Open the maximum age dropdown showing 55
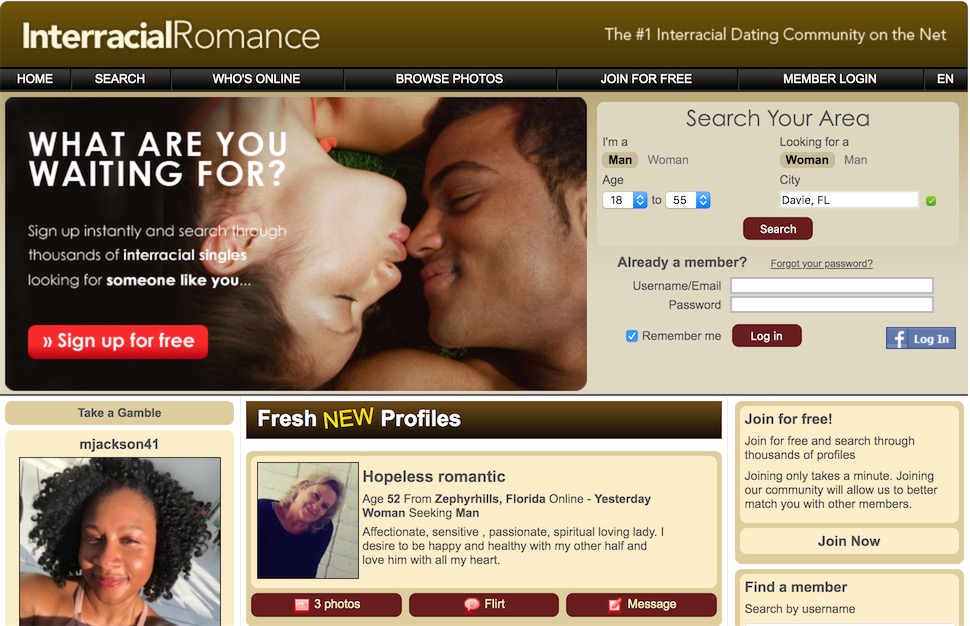The height and width of the screenshot is (626, 970). tap(688, 200)
